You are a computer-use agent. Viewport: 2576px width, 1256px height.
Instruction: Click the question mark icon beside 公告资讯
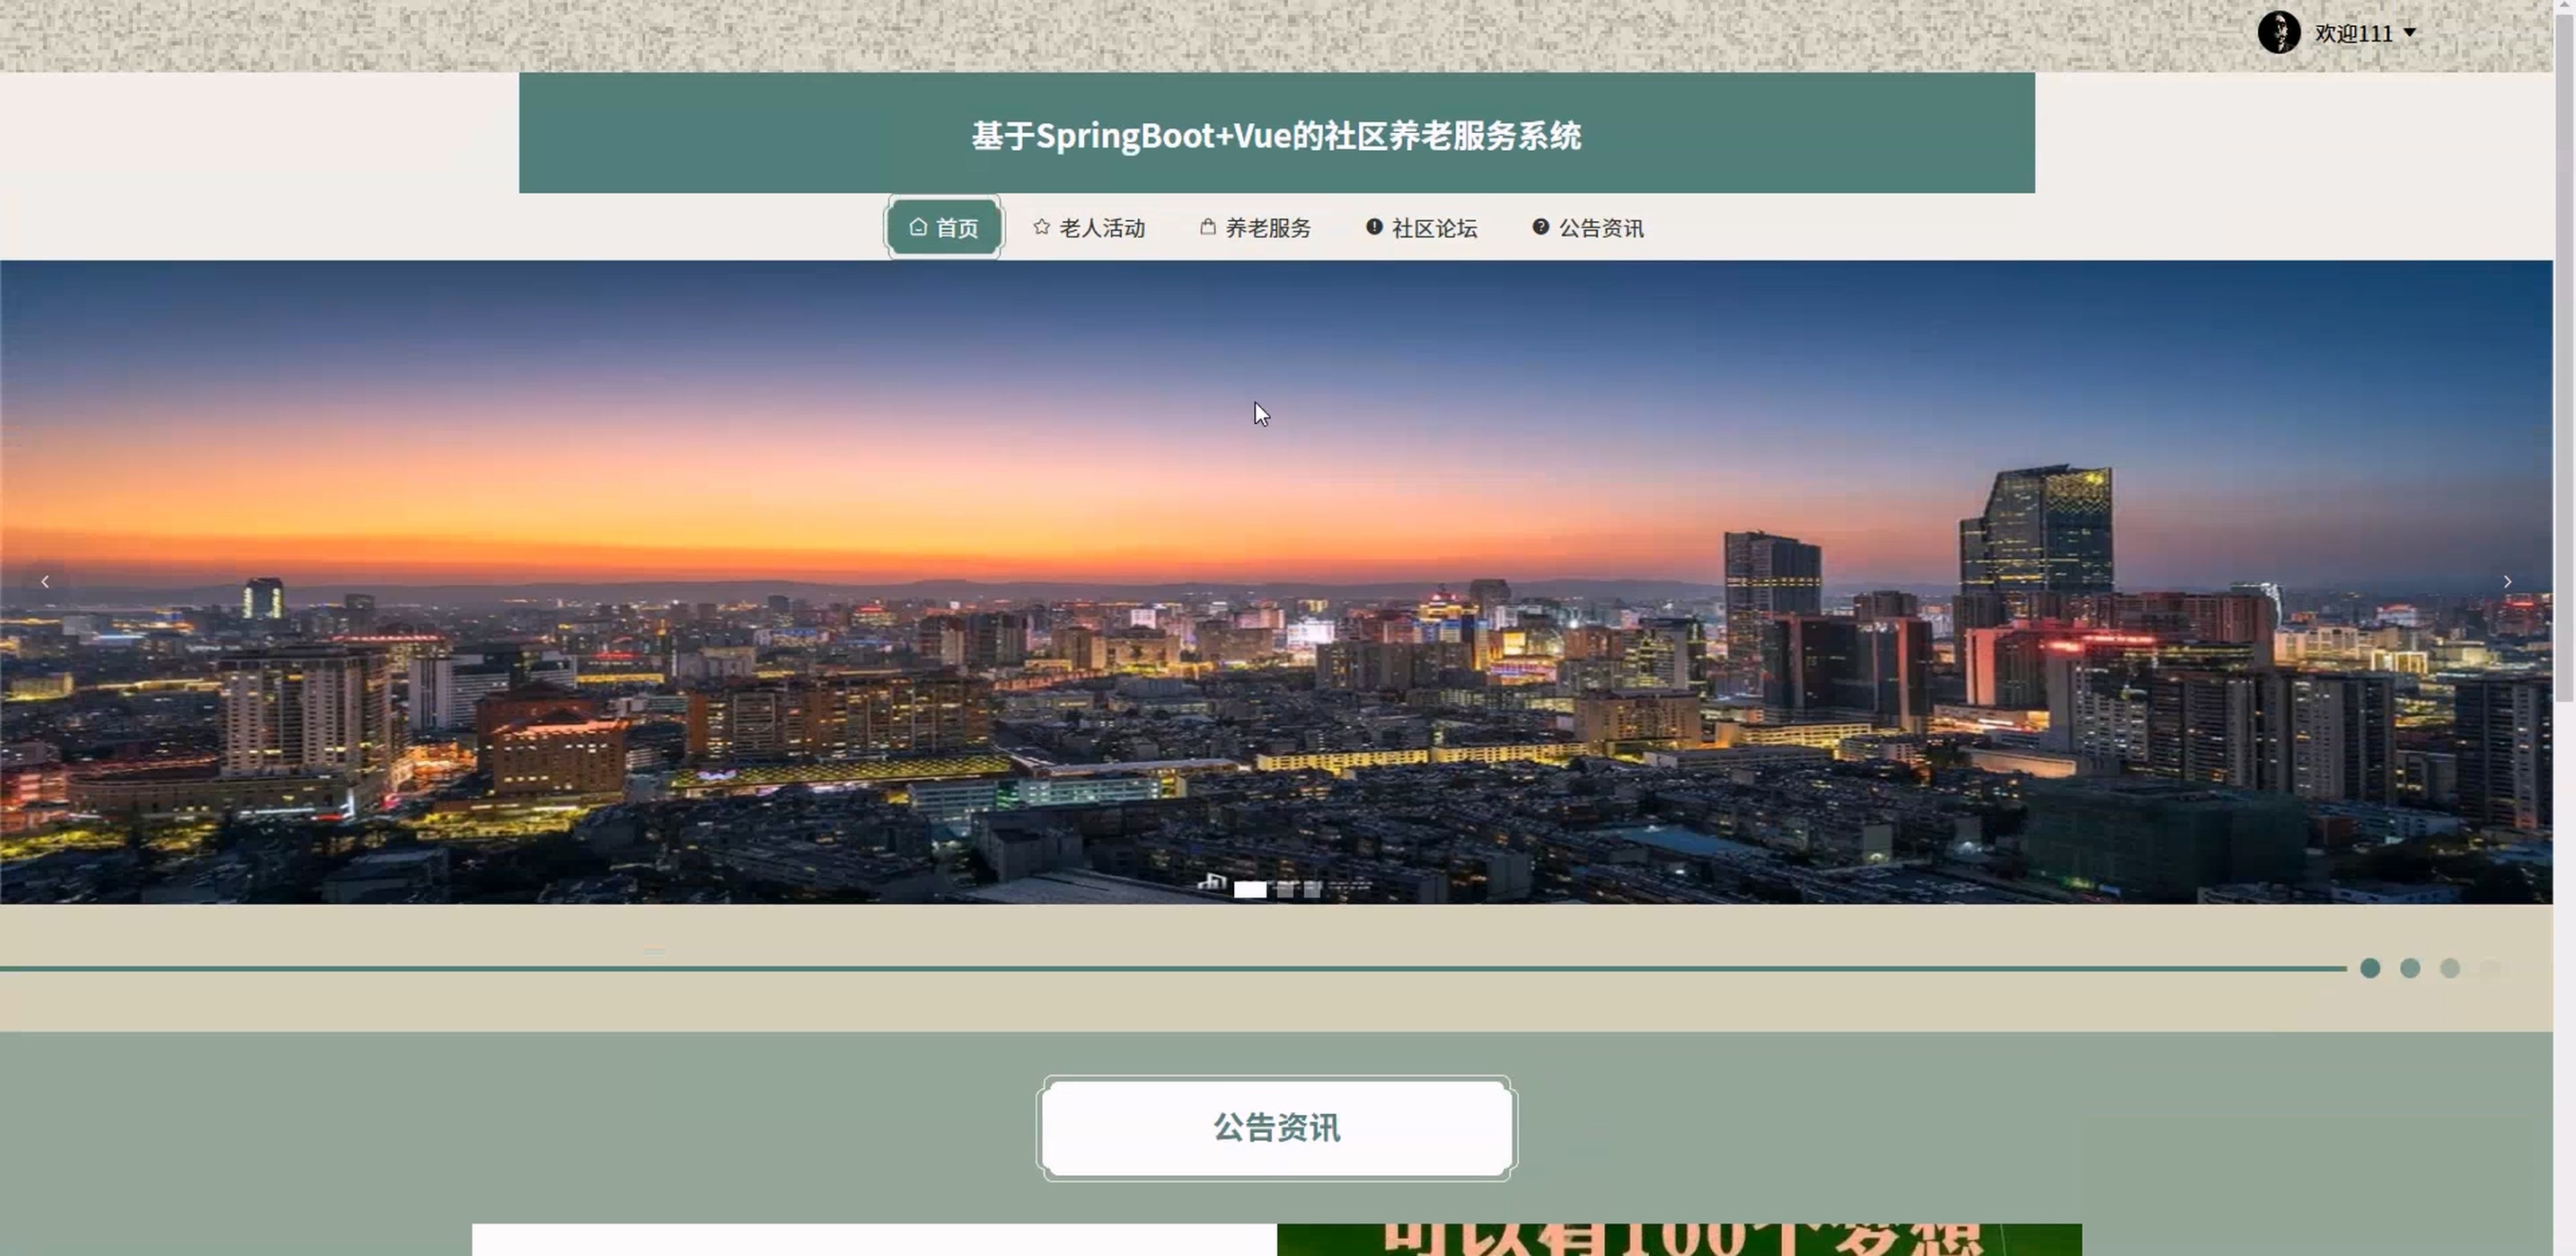pos(1540,227)
